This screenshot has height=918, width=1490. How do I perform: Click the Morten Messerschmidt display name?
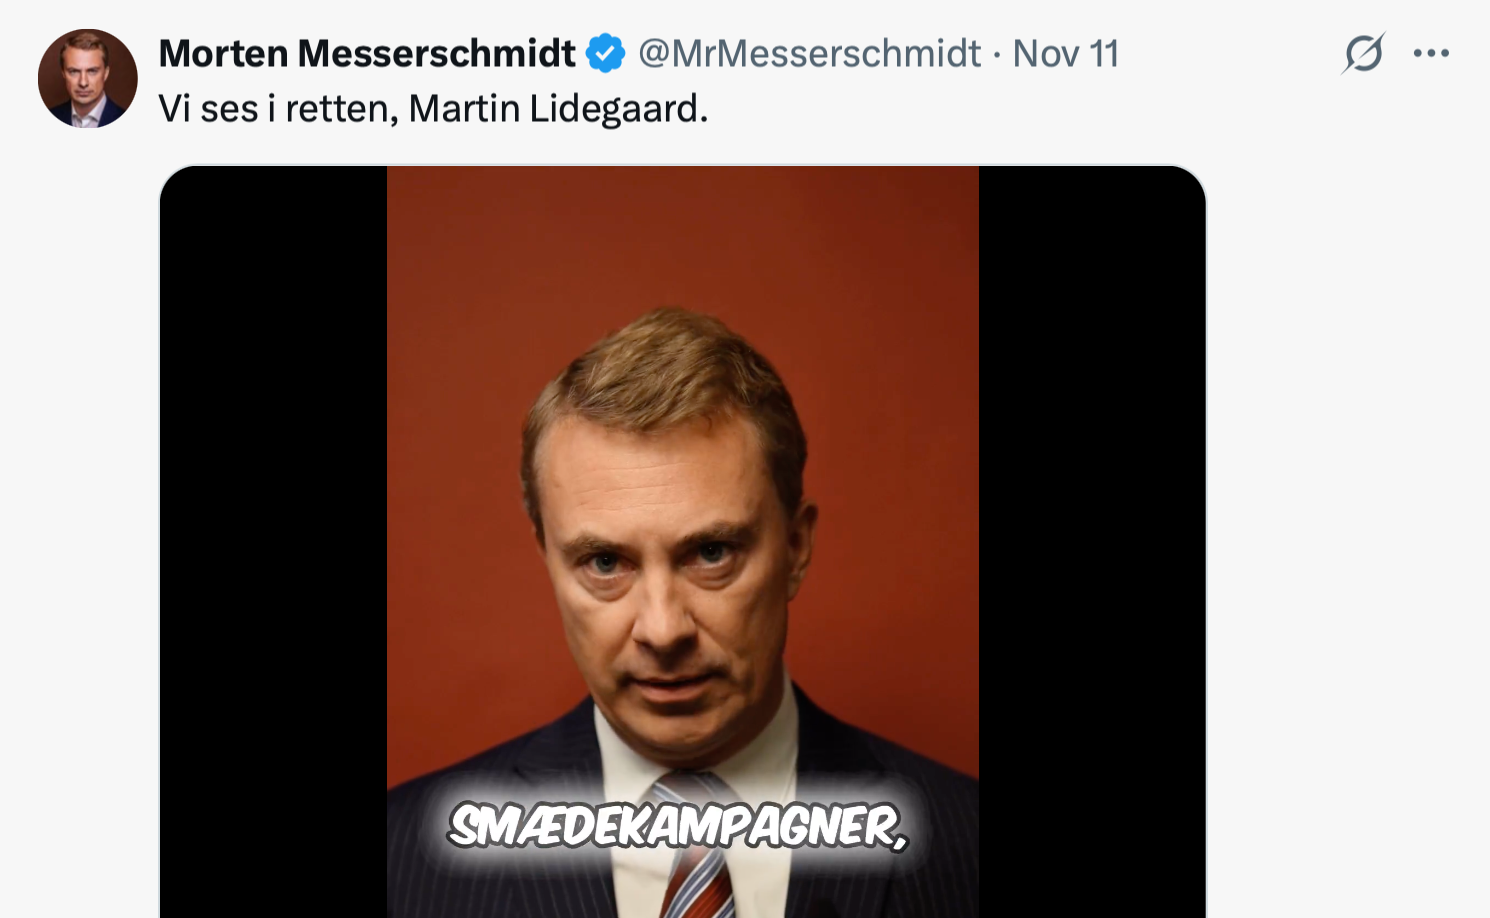pos(366,54)
